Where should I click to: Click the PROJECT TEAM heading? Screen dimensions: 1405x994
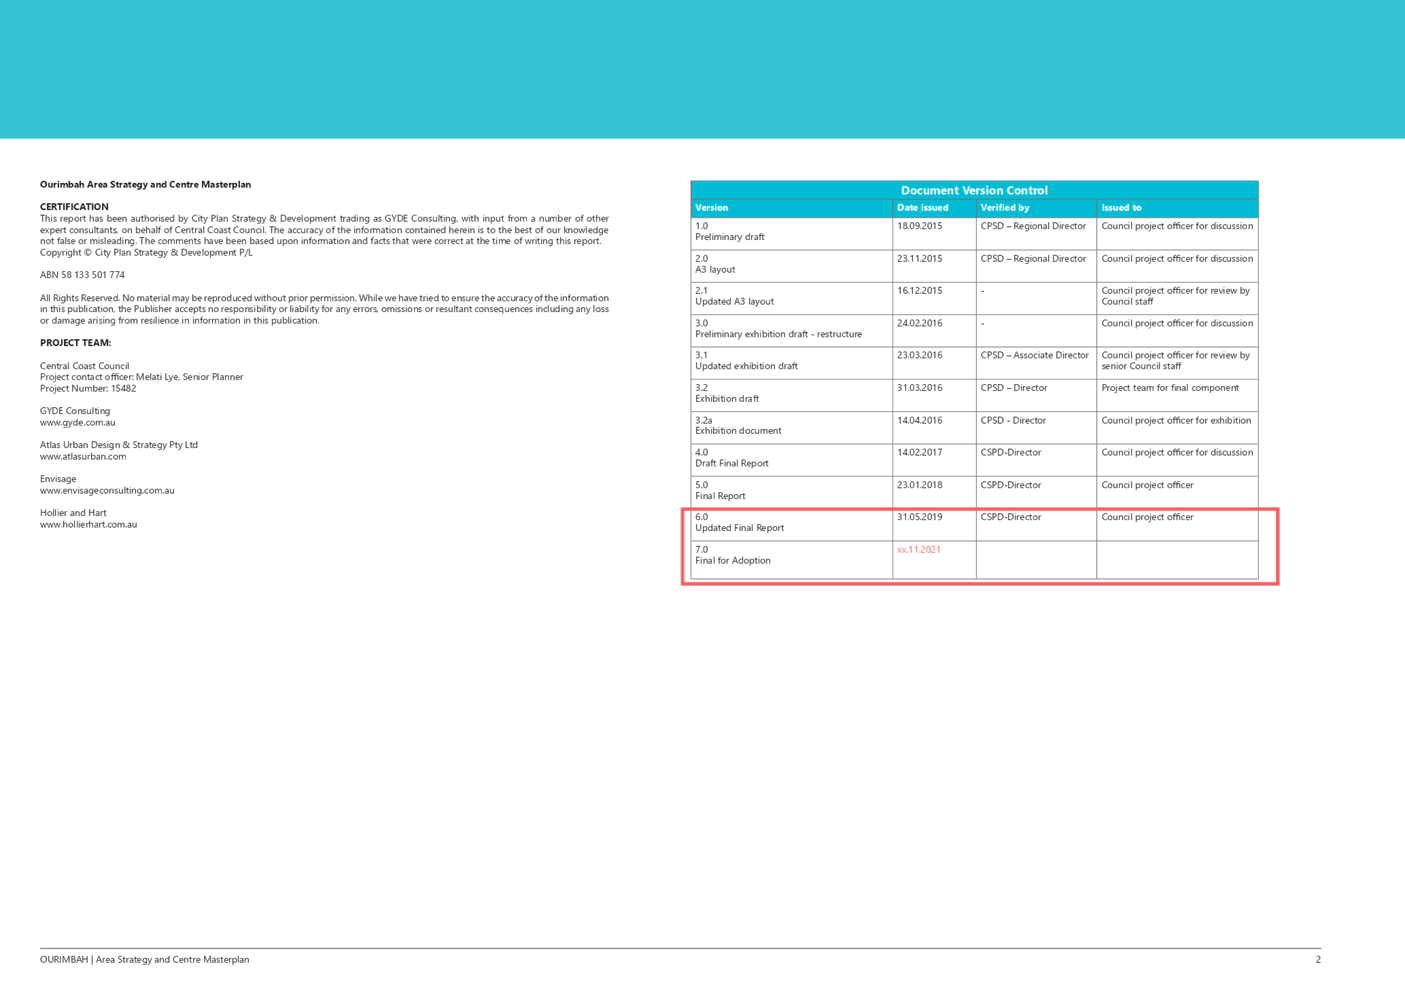pos(75,342)
